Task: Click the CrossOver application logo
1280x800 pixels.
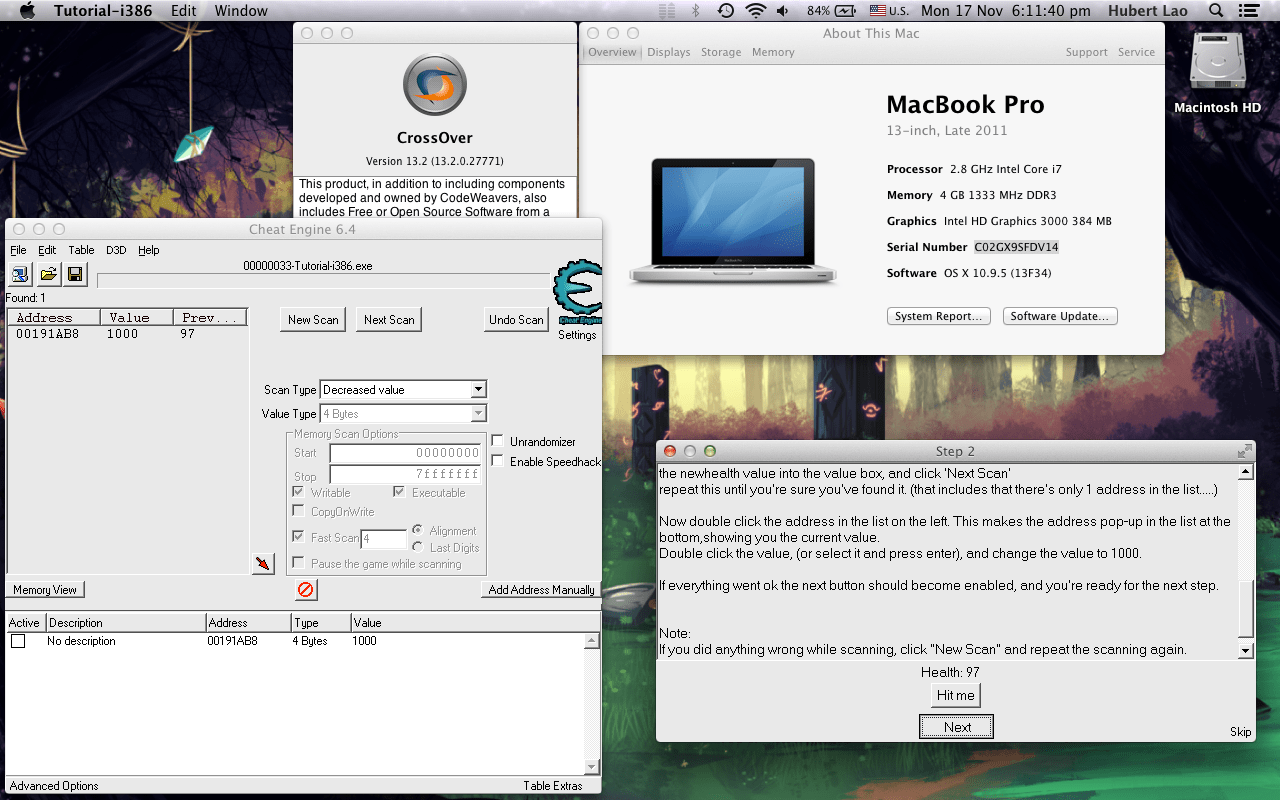Action: [x=435, y=85]
